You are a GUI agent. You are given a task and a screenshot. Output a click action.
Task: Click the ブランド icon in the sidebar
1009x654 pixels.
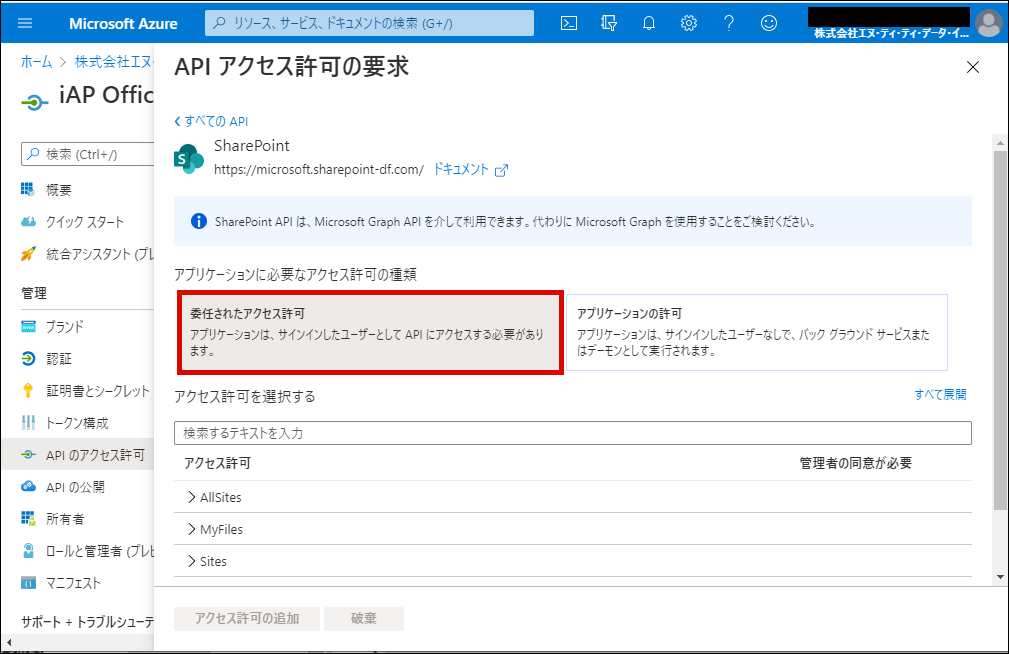click(28, 326)
